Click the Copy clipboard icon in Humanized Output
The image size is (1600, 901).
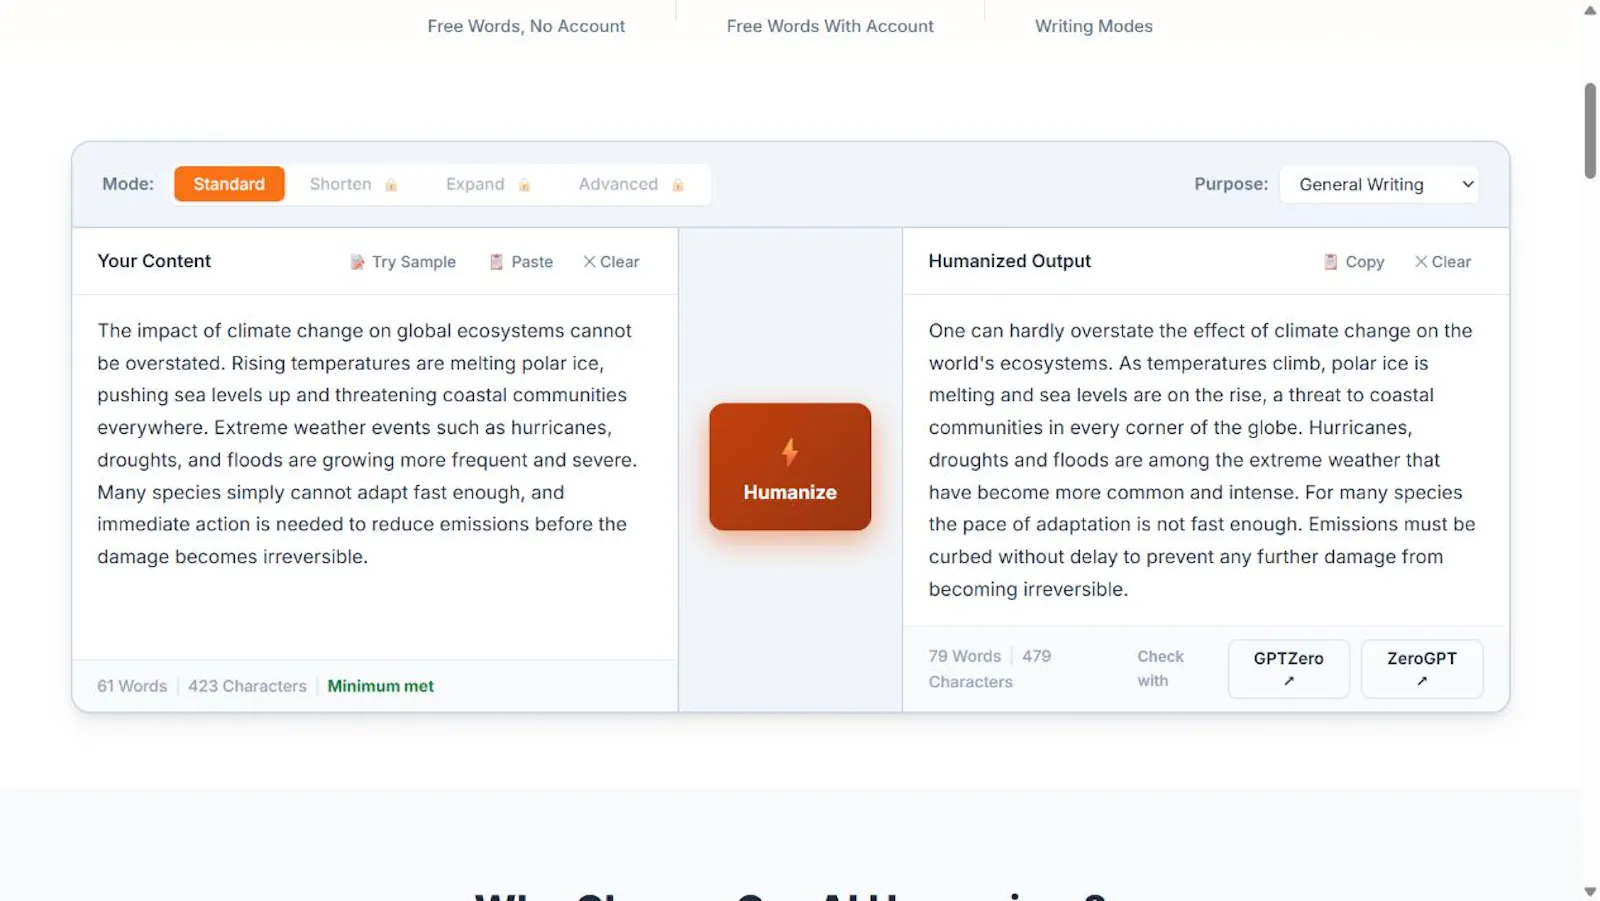[x=1331, y=262]
